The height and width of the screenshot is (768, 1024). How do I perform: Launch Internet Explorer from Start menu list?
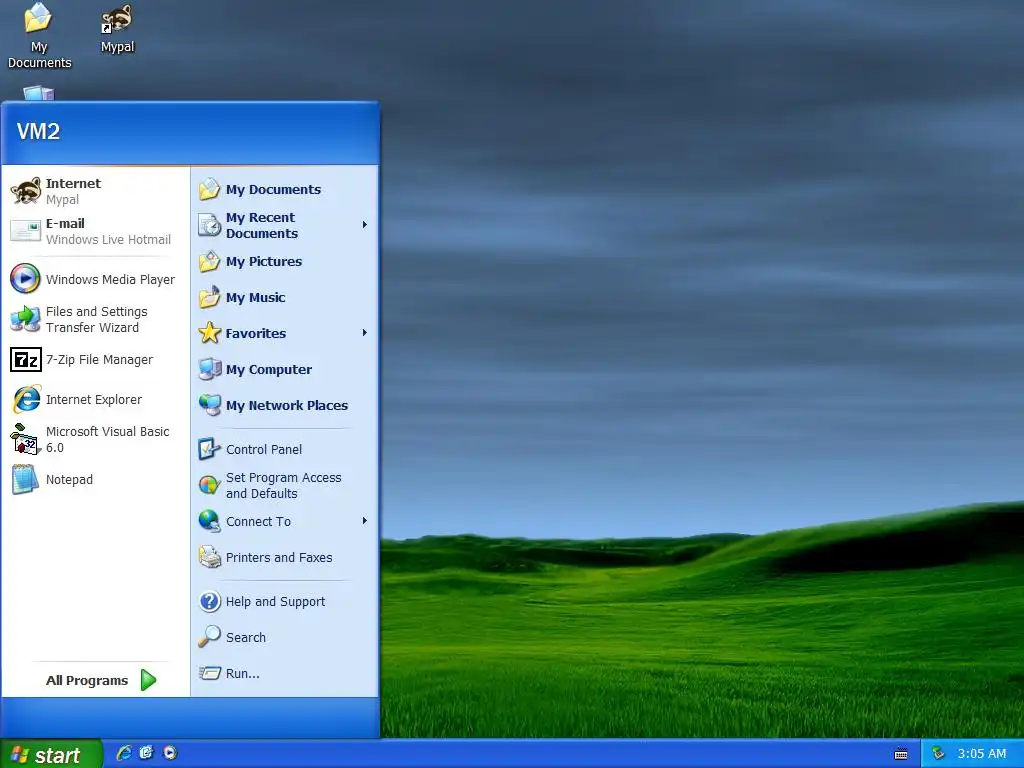pyautogui.click(x=27, y=399)
